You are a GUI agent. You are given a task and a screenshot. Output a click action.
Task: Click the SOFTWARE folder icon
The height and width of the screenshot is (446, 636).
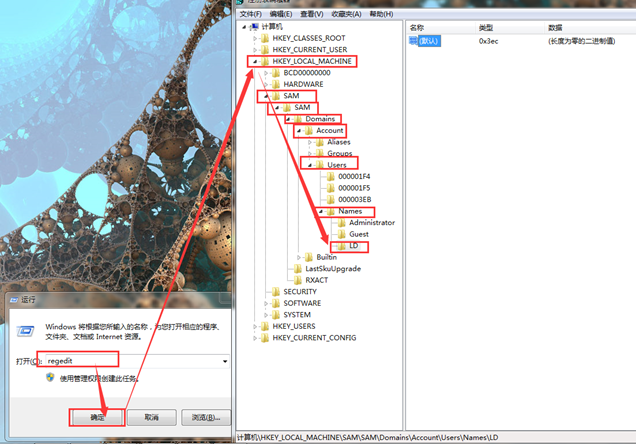tap(276, 303)
